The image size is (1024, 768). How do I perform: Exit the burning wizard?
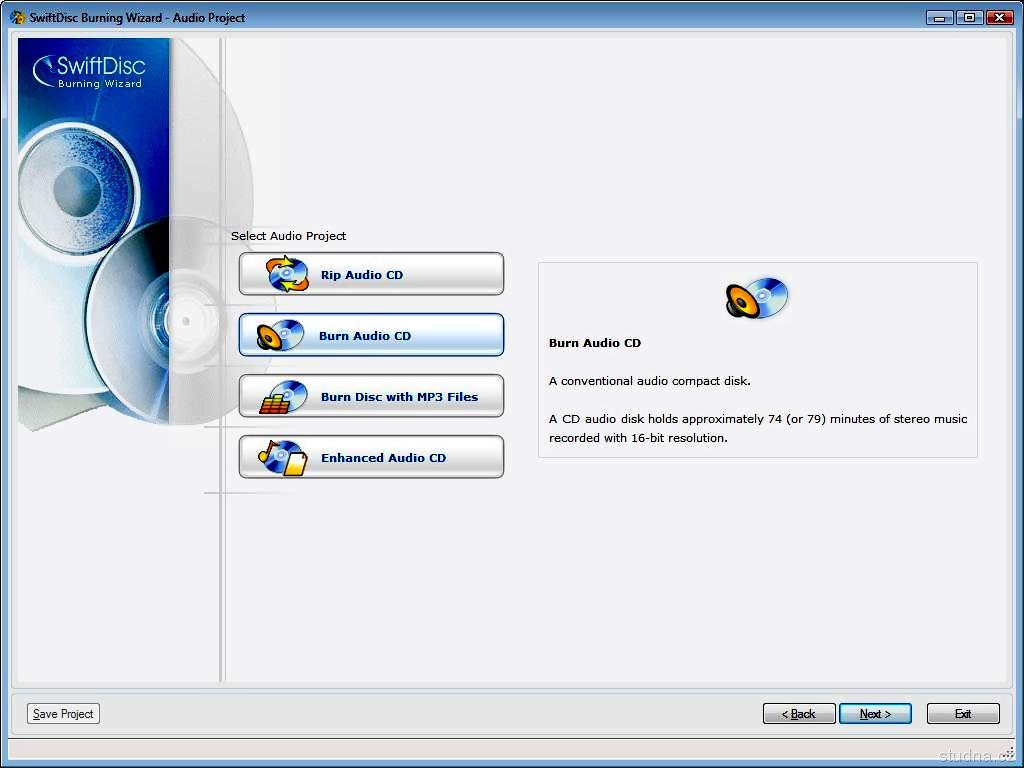(963, 714)
